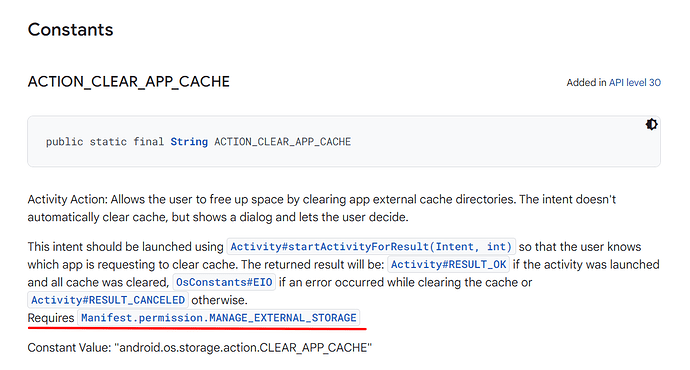The image size is (690, 370).
Task: Select the ACTION_CLEAR_APP_CACHE constant heading
Action: tap(128, 82)
